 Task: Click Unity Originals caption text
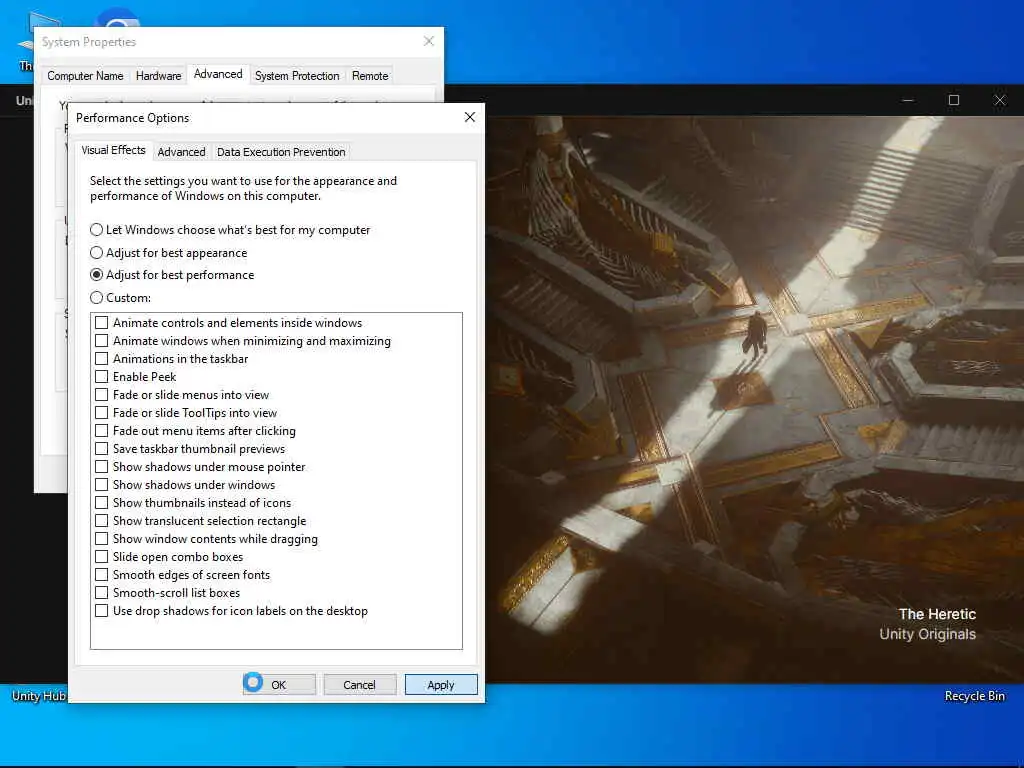[927, 634]
